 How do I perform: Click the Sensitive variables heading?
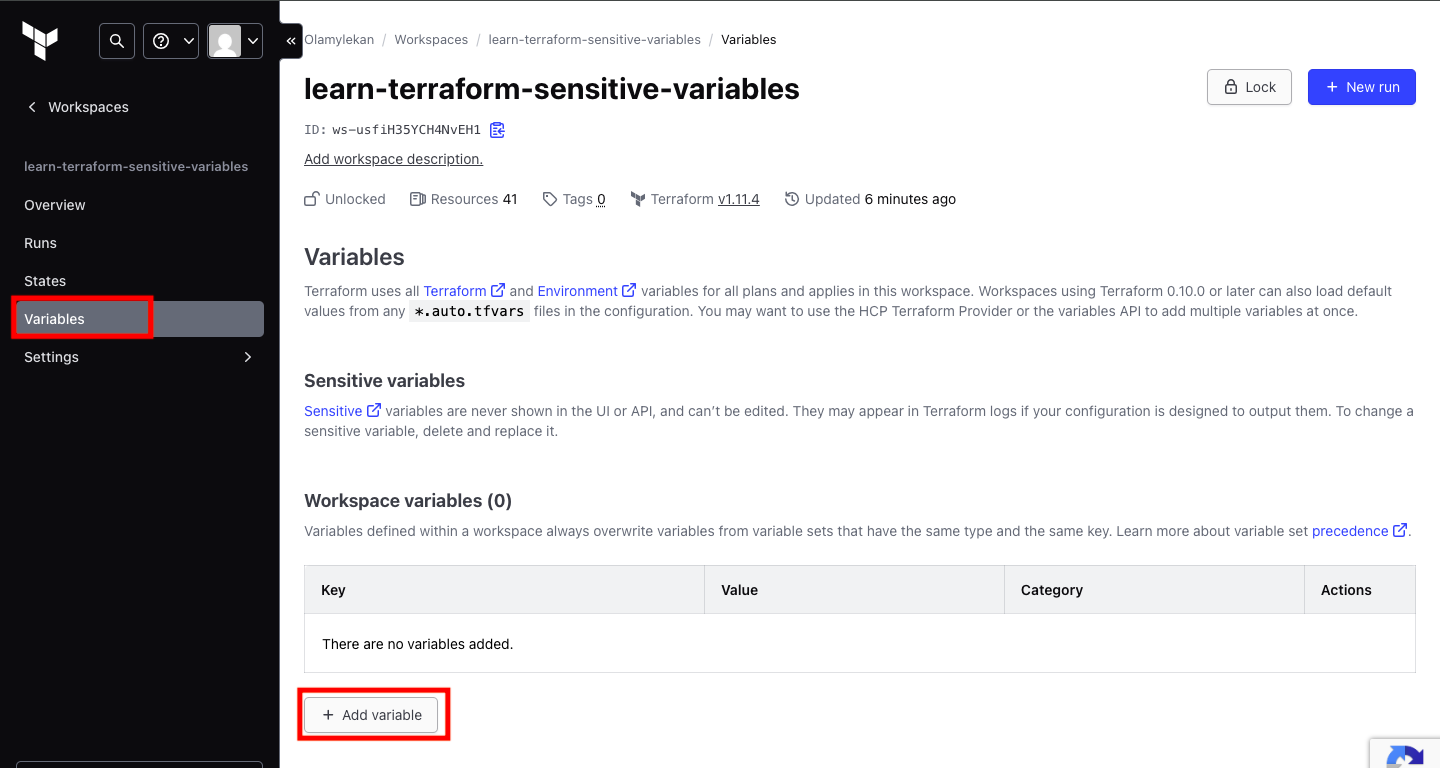[x=384, y=381]
